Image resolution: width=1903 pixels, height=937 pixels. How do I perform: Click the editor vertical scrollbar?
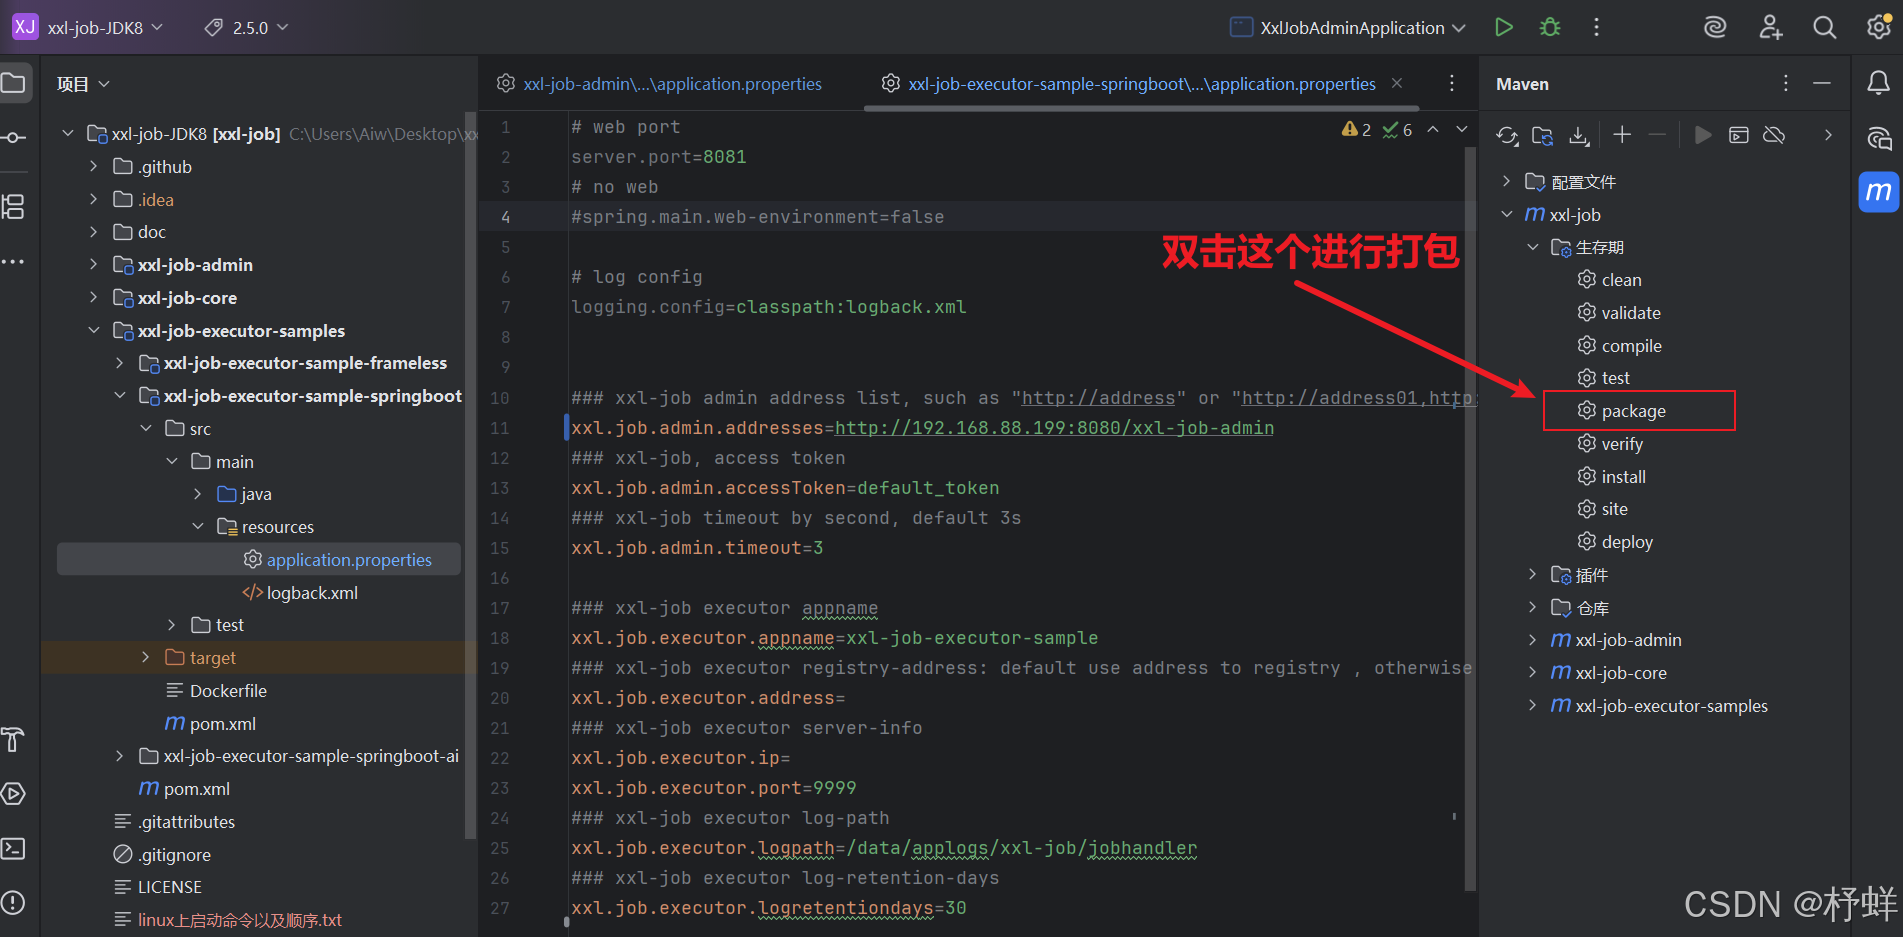coord(1470,518)
